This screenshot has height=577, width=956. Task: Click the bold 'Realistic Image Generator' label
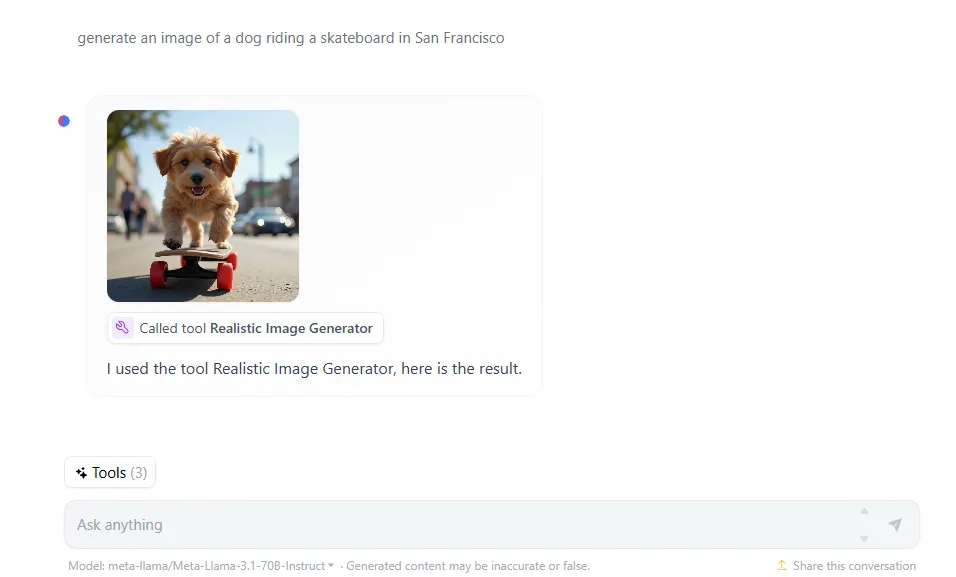[x=291, y=328]
